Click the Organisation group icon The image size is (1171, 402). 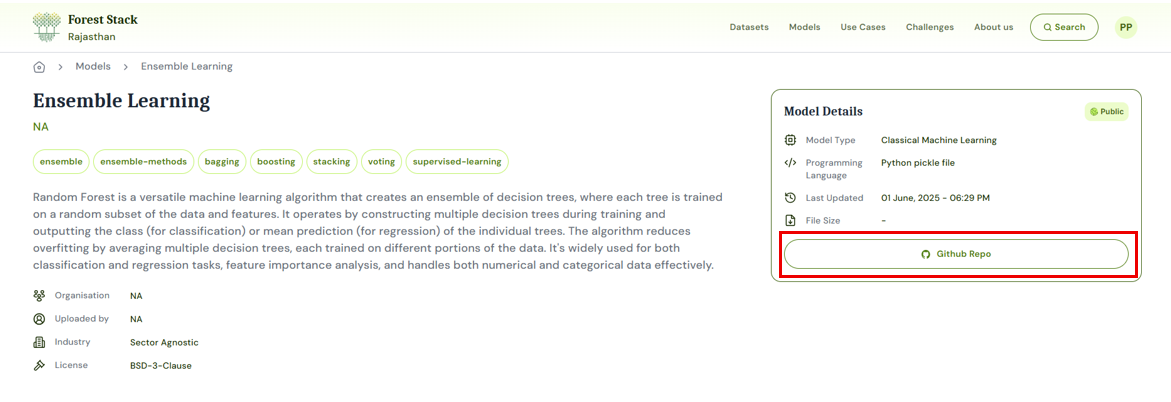coord(39,296)
